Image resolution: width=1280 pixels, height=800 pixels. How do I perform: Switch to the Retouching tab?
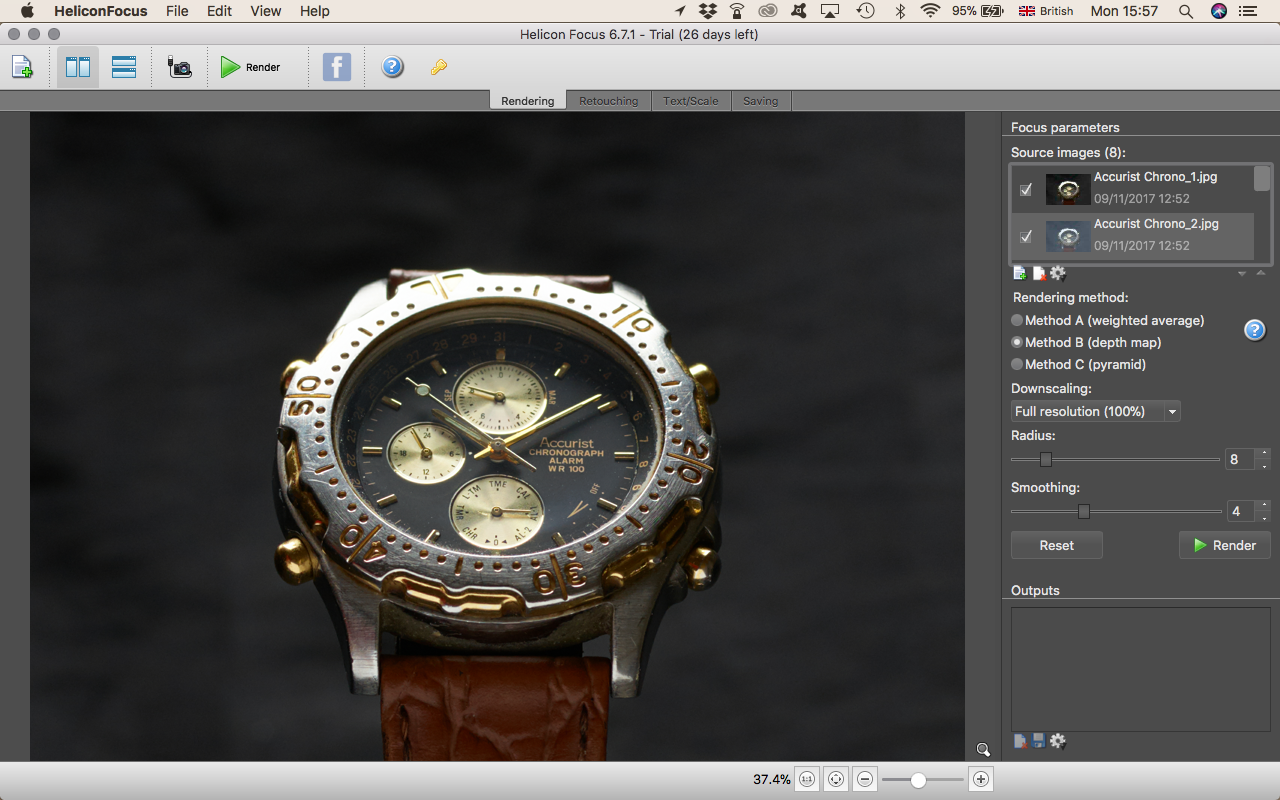click(x=609, y=101)
